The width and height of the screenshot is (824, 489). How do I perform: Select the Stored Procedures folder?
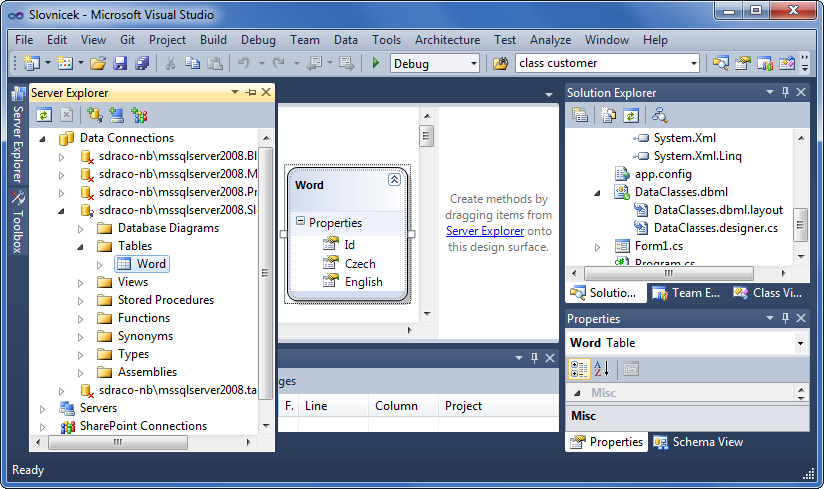pyautogui.click(x=165, y=300)
